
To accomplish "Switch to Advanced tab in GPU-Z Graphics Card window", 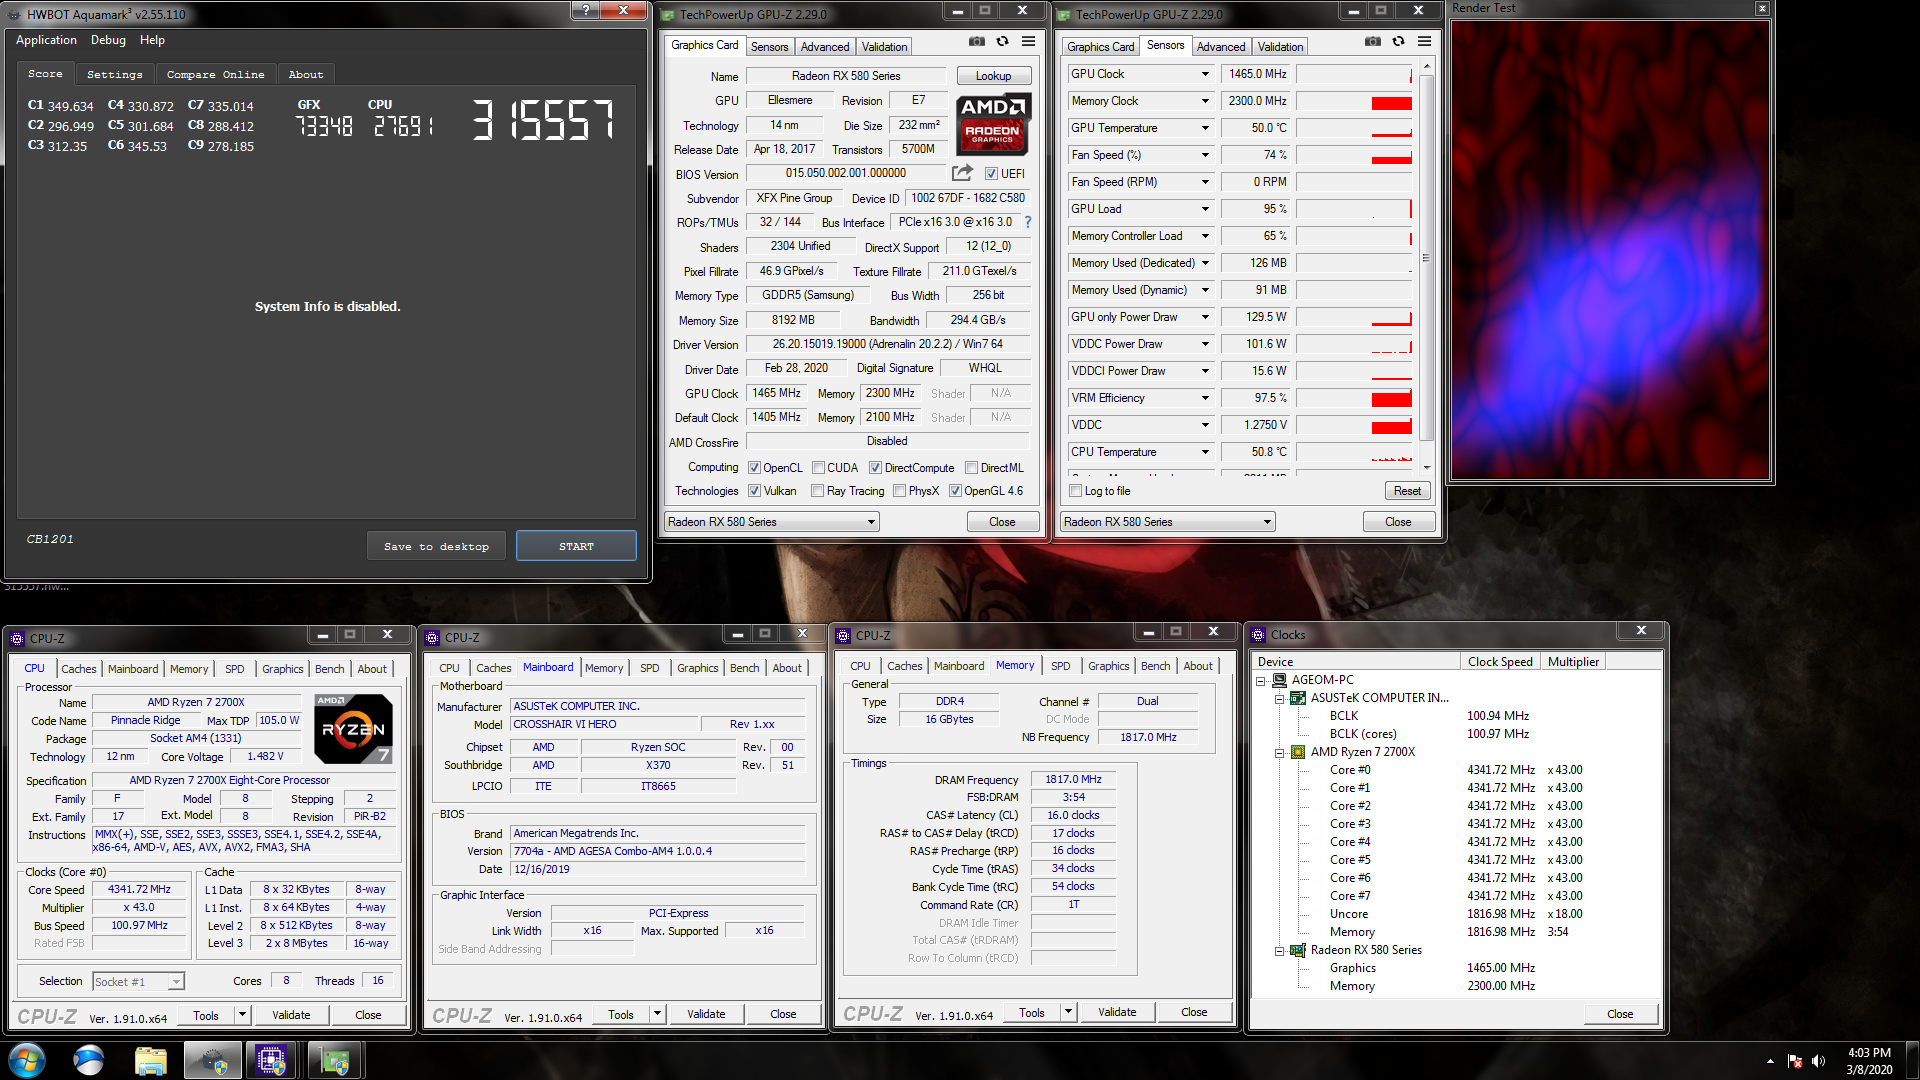I will click(825, 46).
